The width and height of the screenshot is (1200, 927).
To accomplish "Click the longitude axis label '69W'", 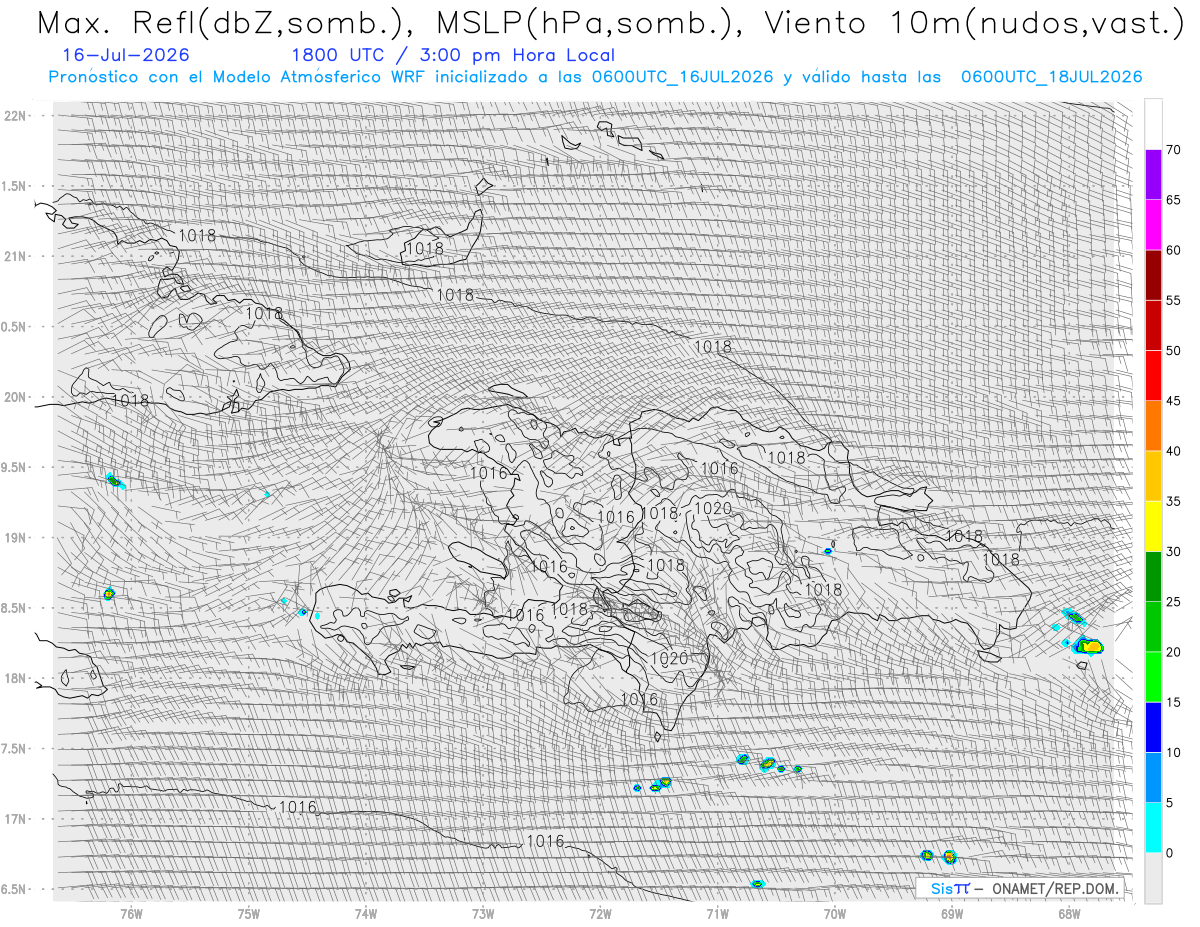I will pyautogui.click(x=951, y=912).
